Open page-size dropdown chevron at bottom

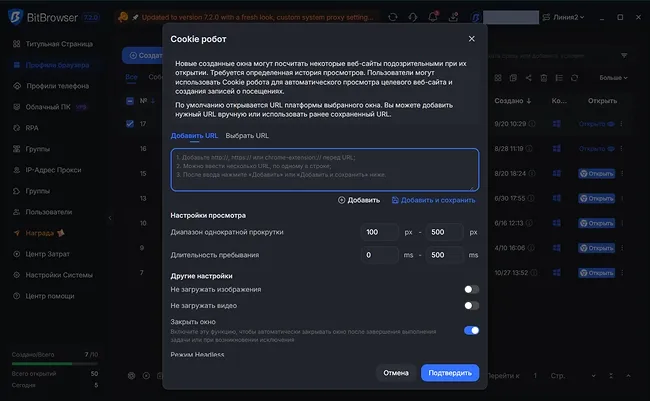(x=593, y=376)
